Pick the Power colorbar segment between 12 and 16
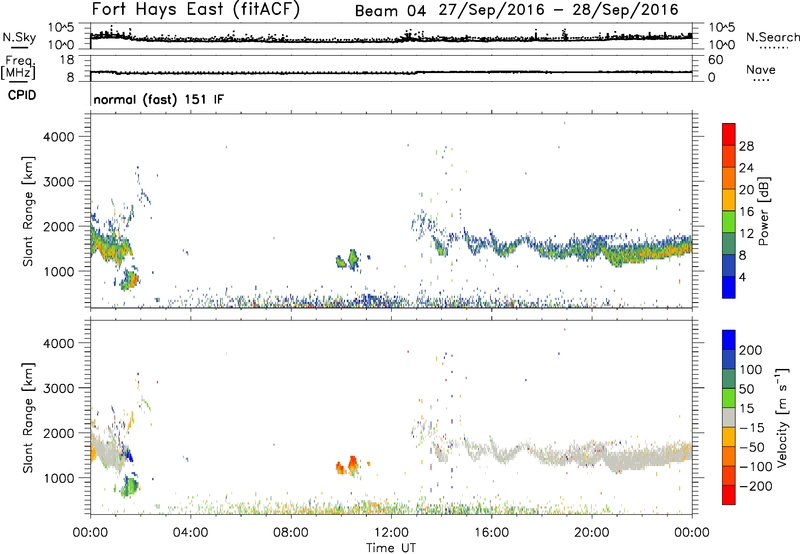Image resolution: width=800 pixels, height=554 pixels. tap(729, 221)
